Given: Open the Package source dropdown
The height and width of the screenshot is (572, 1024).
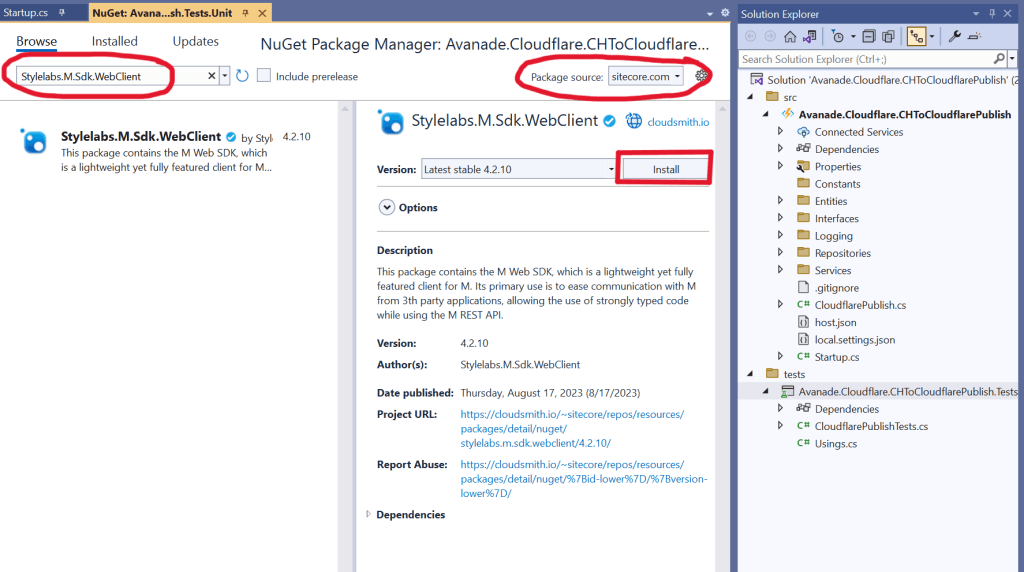Looking at the screenshot, I should (x=646, y=76).
